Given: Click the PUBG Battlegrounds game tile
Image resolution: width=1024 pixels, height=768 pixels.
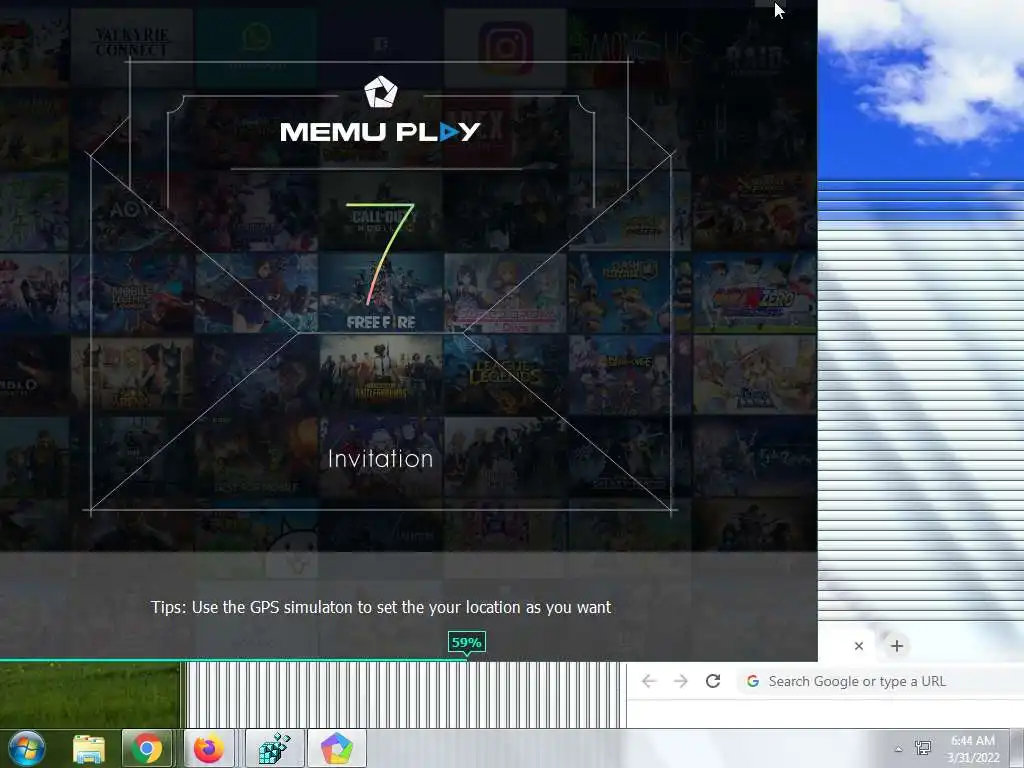Looking at the screenshot, I should click(x=381, y=374).
